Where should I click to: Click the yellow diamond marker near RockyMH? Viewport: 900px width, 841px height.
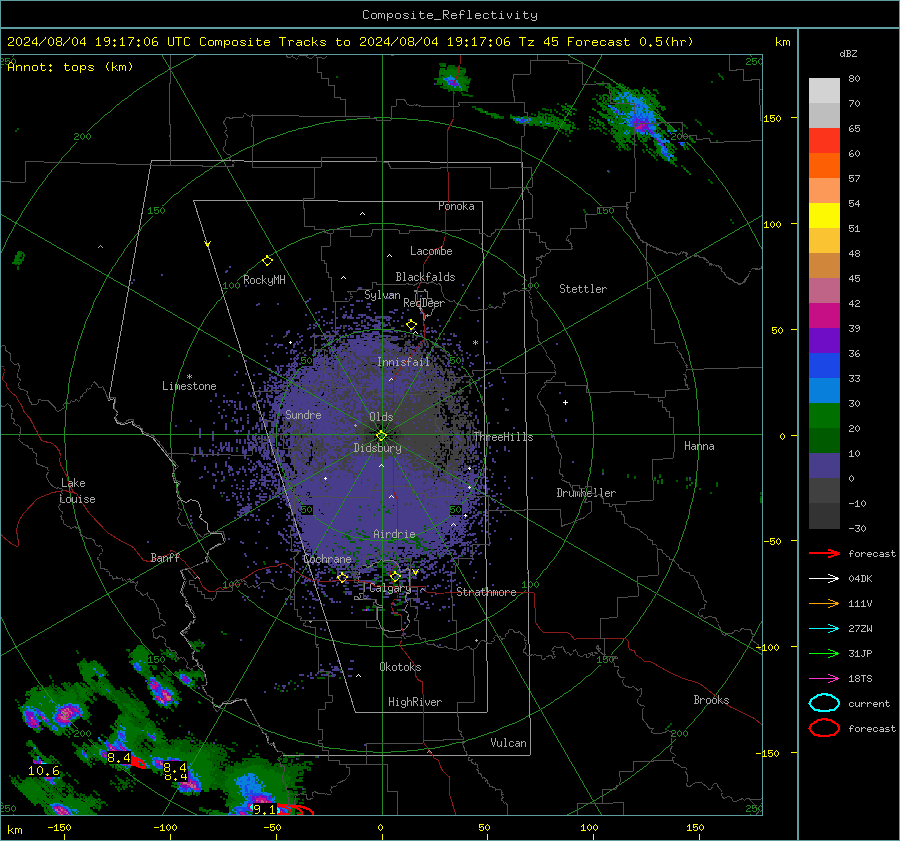coord(267,261)
